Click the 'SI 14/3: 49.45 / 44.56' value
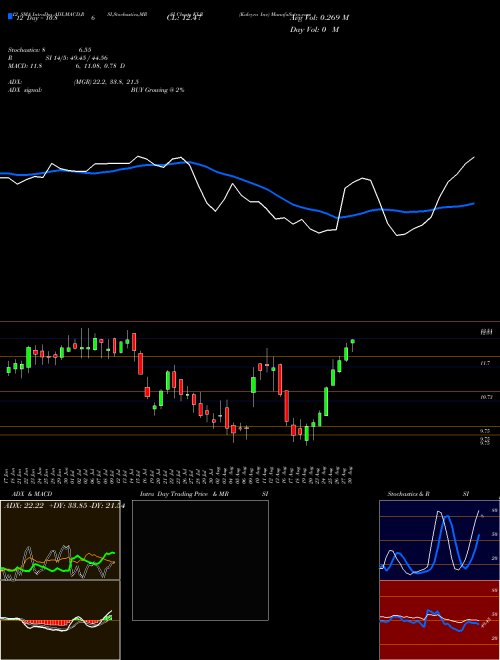500x660 pixels. tap(77, 58)
